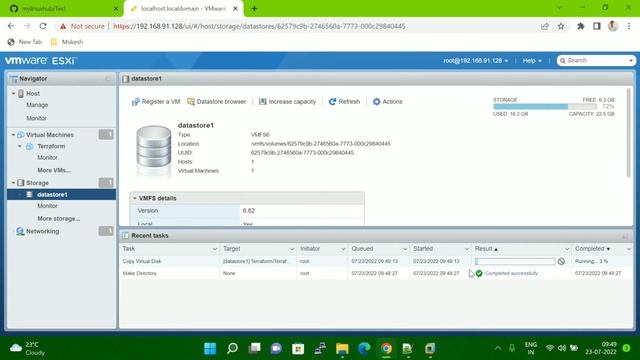Select the Terraform virtual machine
The width and height of the screenshot is (640, 360).
click(x=51, y=146)
